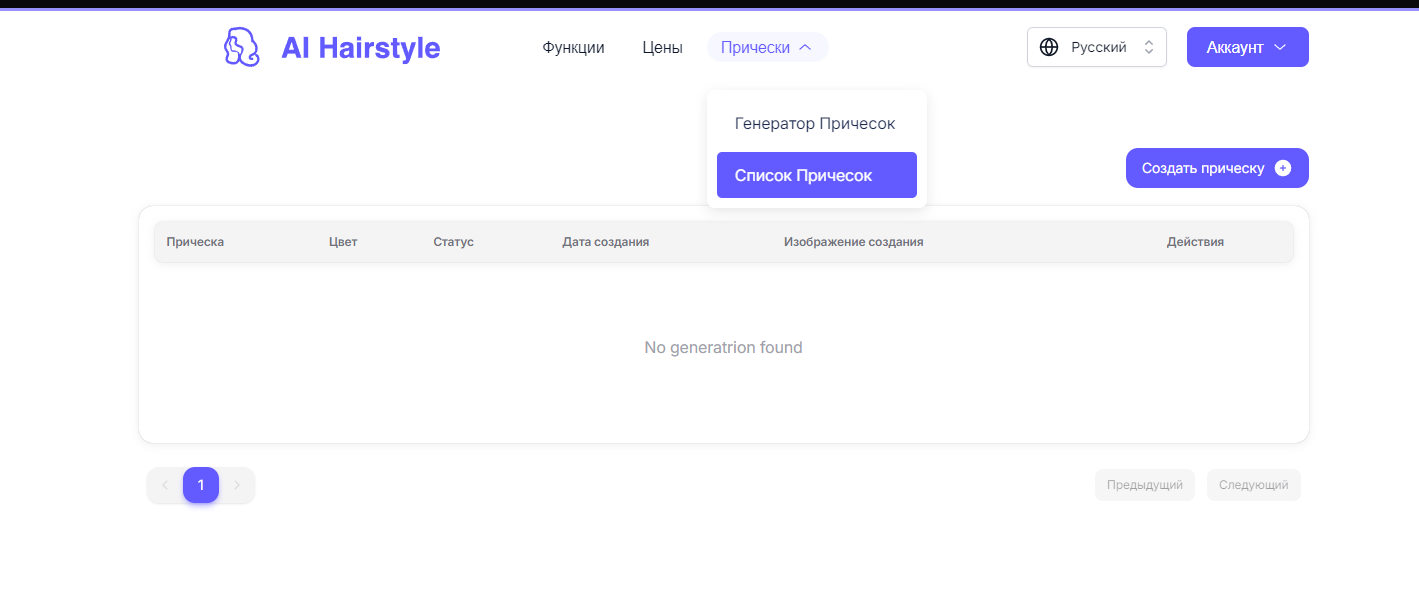Click the Предыдущий button

(x=1145, y=485)
